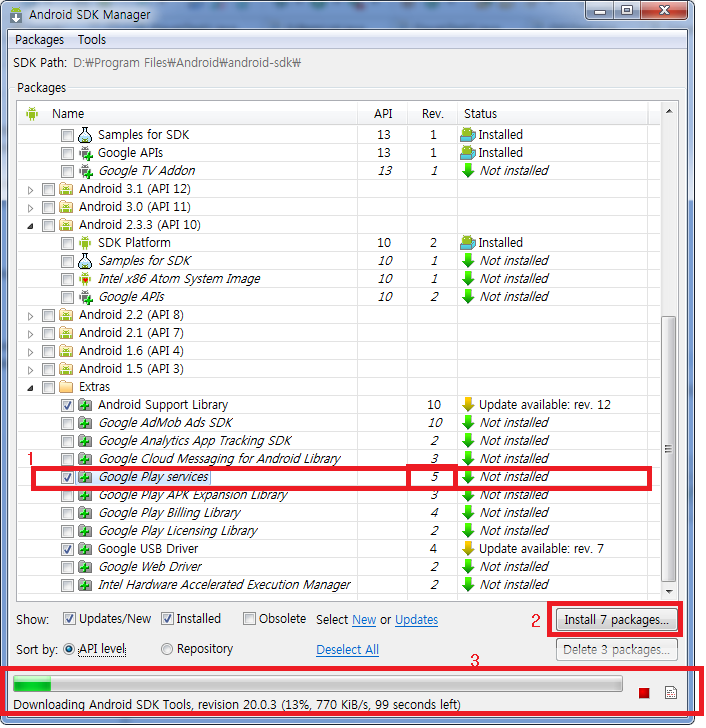Select the Google Cloud Messaging for Android Library row

click(x=339, y=459)
